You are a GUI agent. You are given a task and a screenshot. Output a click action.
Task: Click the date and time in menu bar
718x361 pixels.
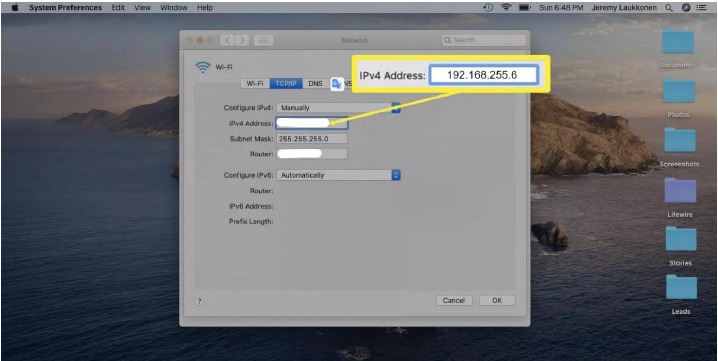coord(561,8)
